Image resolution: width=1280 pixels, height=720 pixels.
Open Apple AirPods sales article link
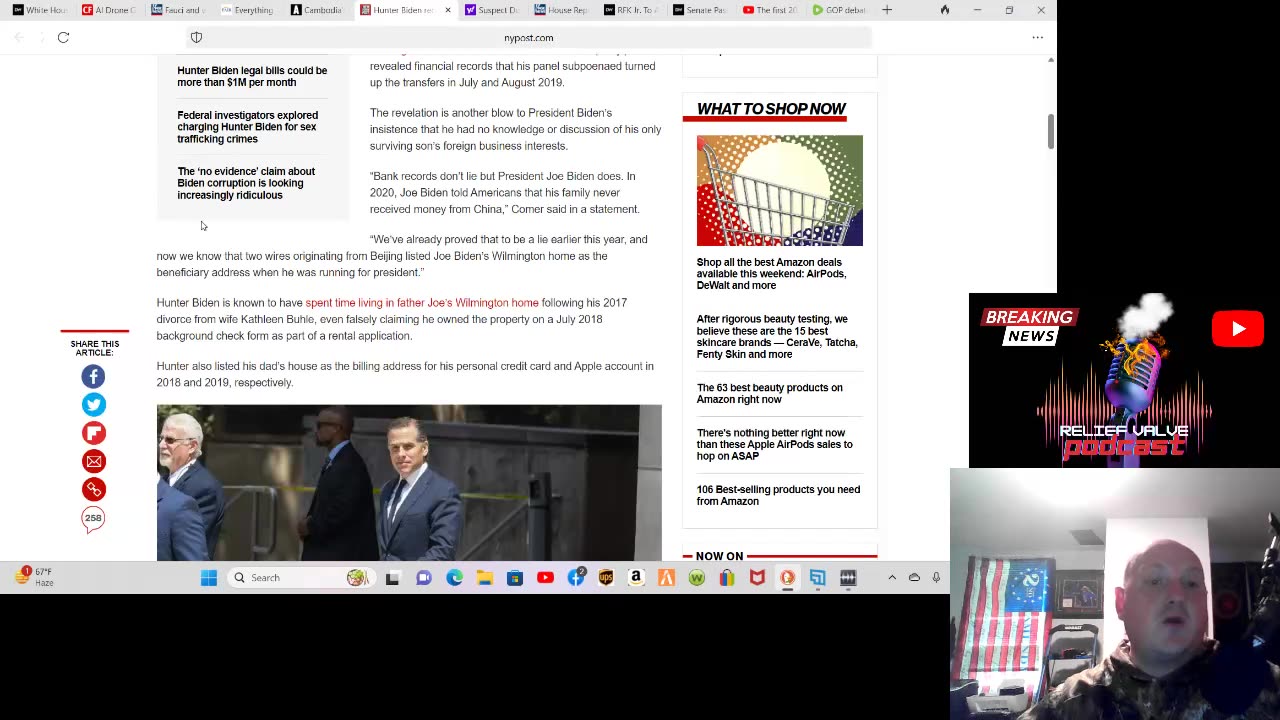tap(774, 444)
